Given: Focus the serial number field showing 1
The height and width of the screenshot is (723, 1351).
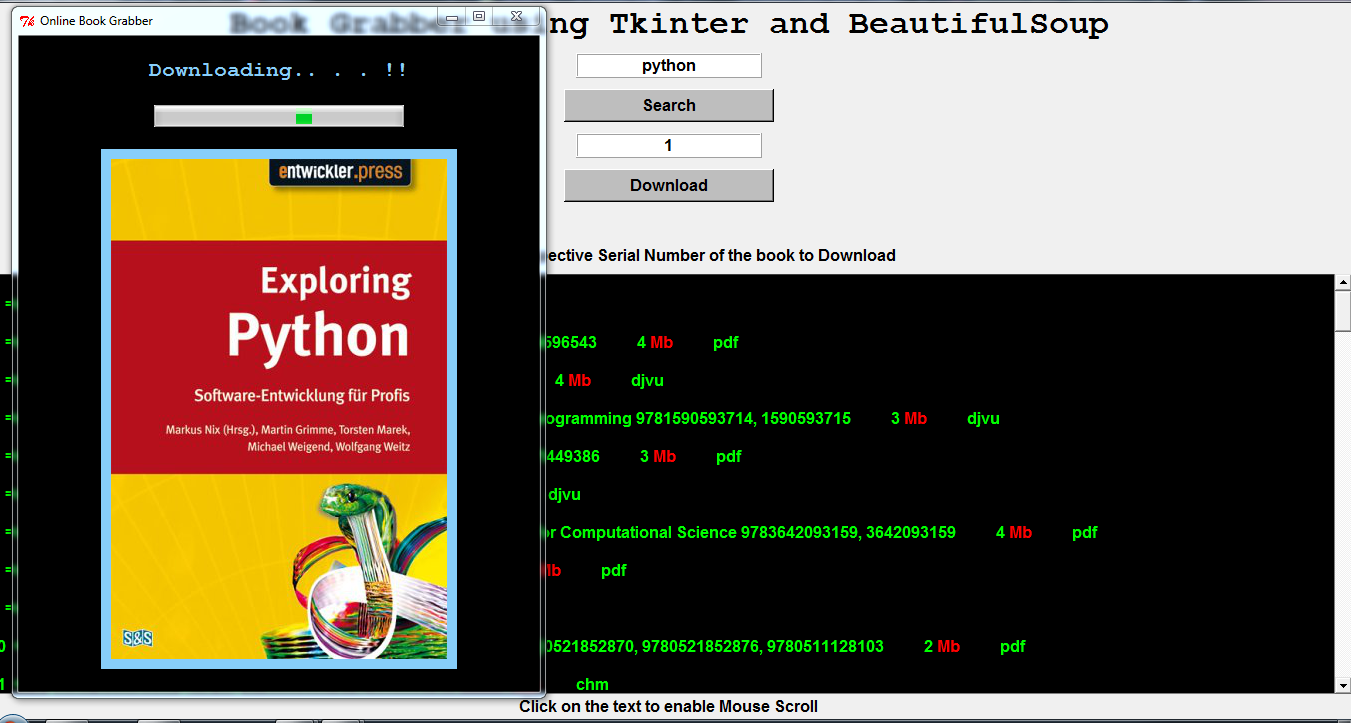Looking at the screenshot, I should (669, 146).
